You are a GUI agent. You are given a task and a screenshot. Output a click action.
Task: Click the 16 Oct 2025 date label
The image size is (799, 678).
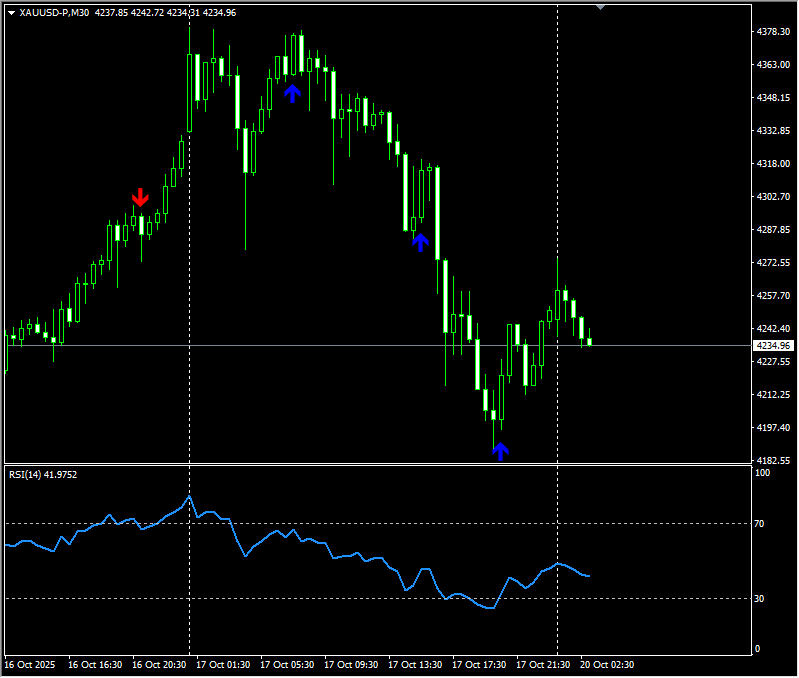(x=29, y=664)
